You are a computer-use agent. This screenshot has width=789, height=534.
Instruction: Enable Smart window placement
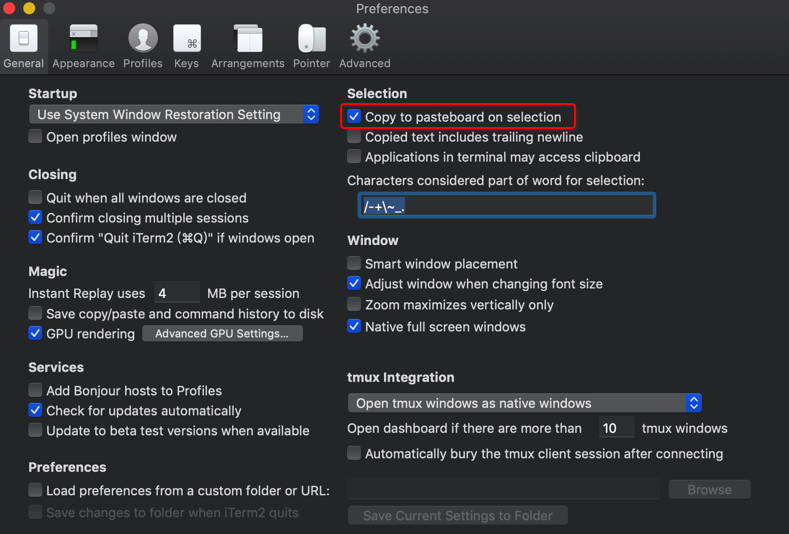click(x=354, y=264)
